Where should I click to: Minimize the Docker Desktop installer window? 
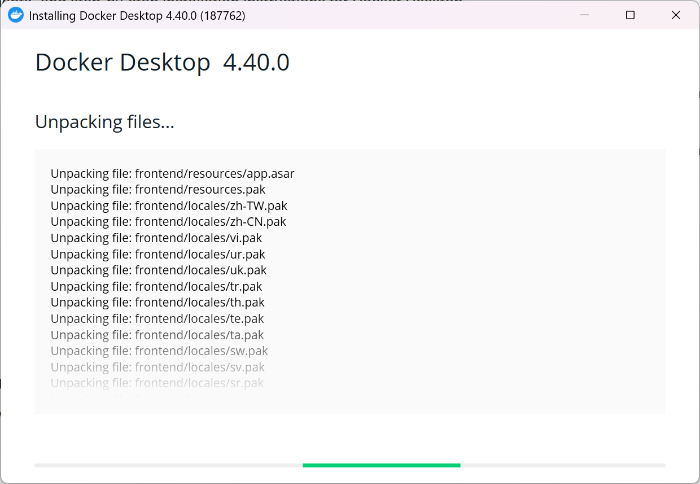tap(584, 15)
